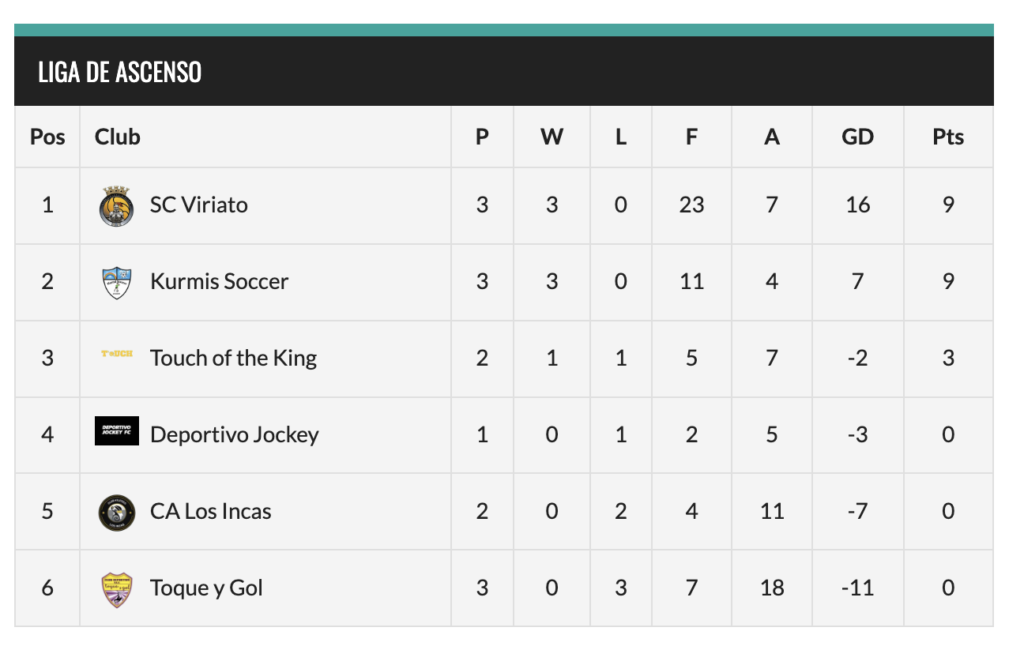Click the Club column header
Image resolution: width=1024 pixels, height=665 pixels.
point(117,137)
